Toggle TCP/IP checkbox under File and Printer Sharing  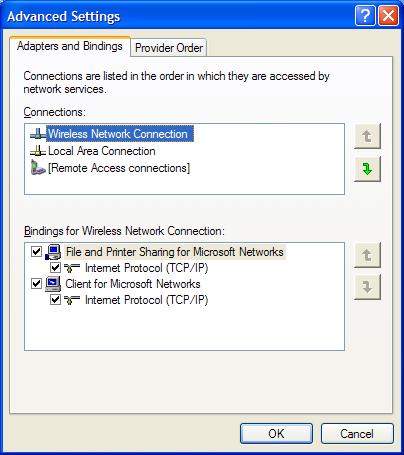[55, 267]
